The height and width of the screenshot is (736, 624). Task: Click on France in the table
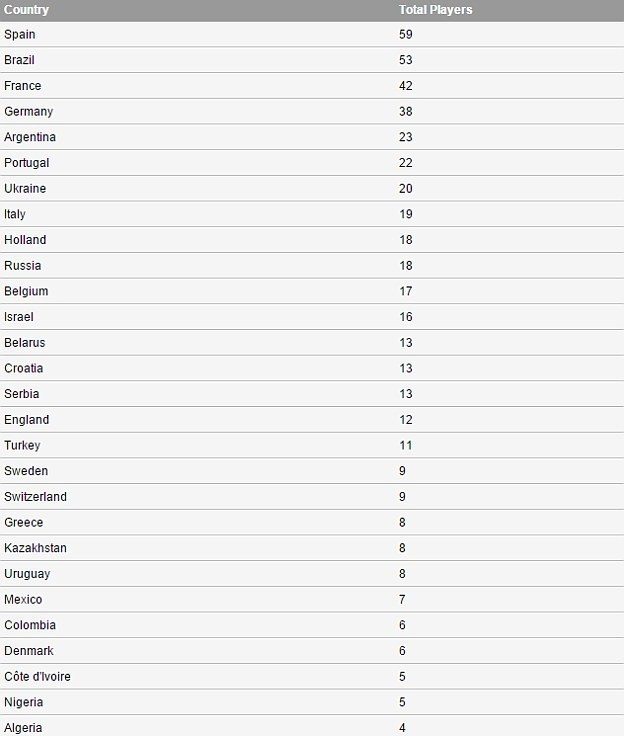coord(23,86)
